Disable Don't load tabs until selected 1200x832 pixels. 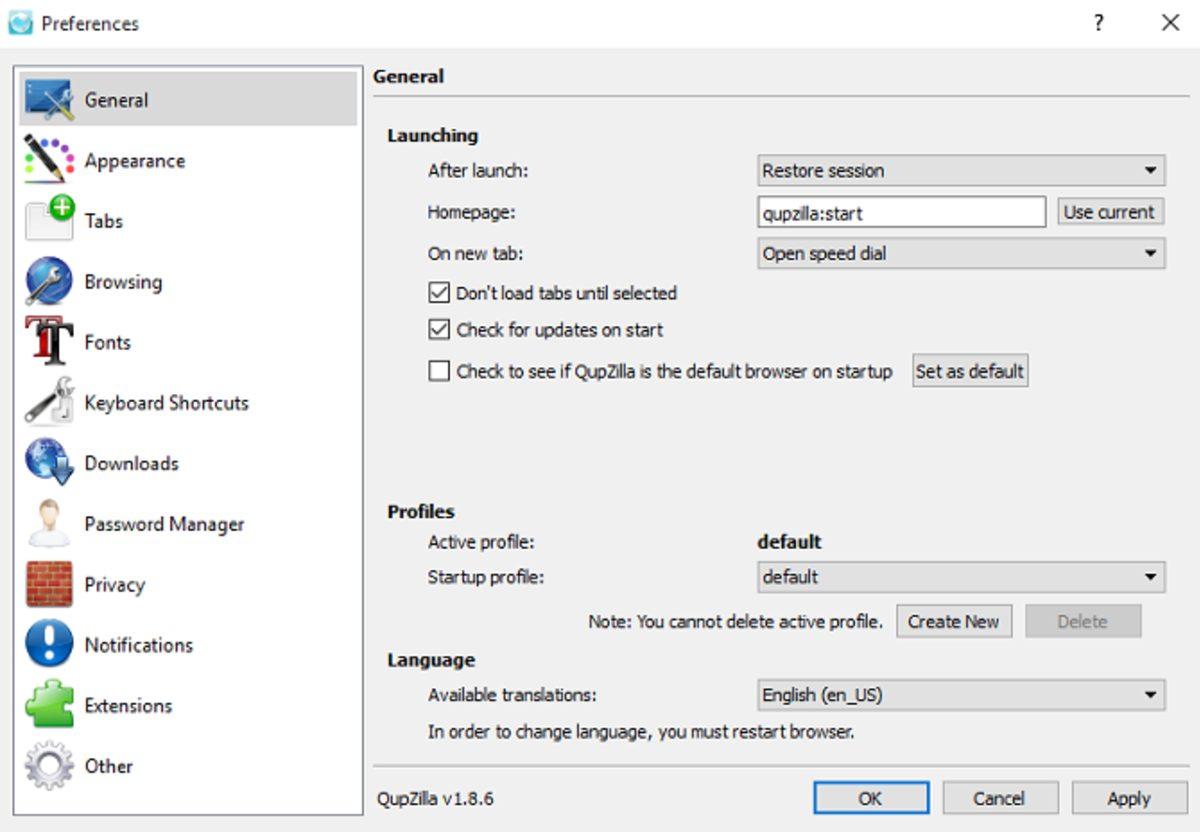pyautogui.click(x=439, y=293)
